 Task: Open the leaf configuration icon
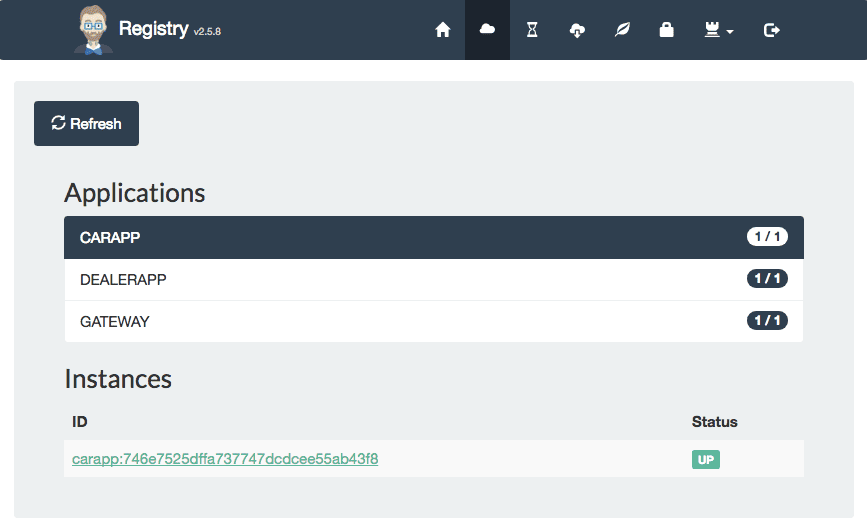[622, 30]
